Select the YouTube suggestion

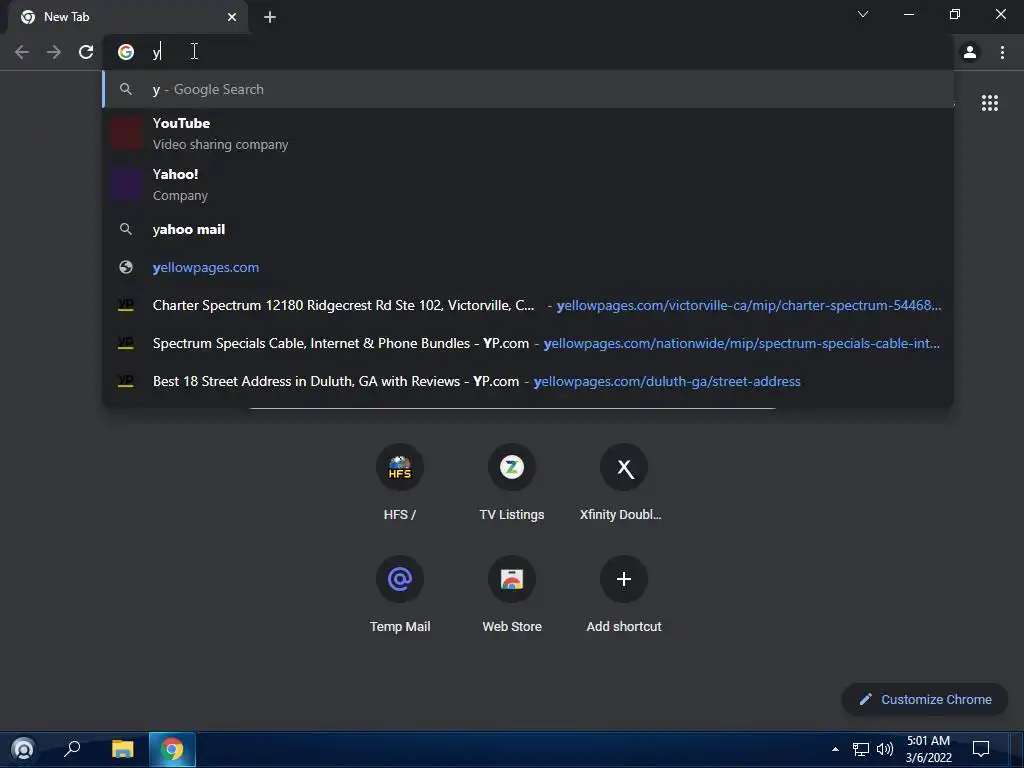(x=528, y=133)
